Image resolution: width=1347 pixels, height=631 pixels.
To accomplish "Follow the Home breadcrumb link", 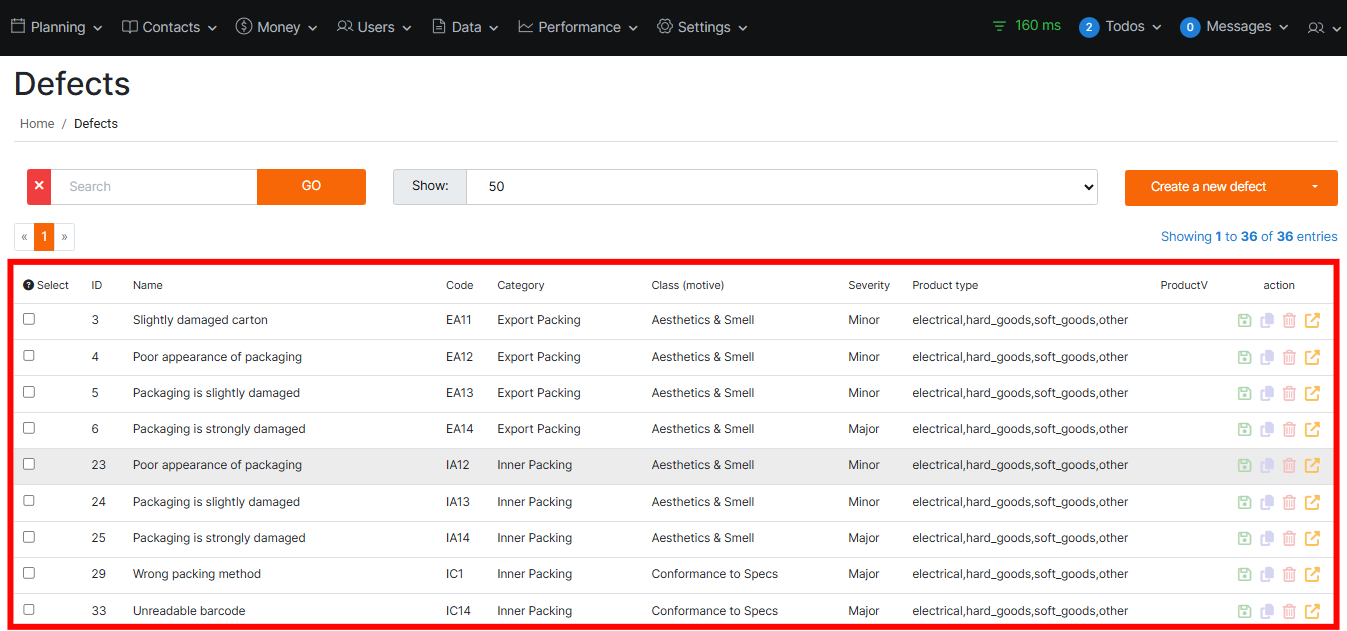I will pos(37,124).
